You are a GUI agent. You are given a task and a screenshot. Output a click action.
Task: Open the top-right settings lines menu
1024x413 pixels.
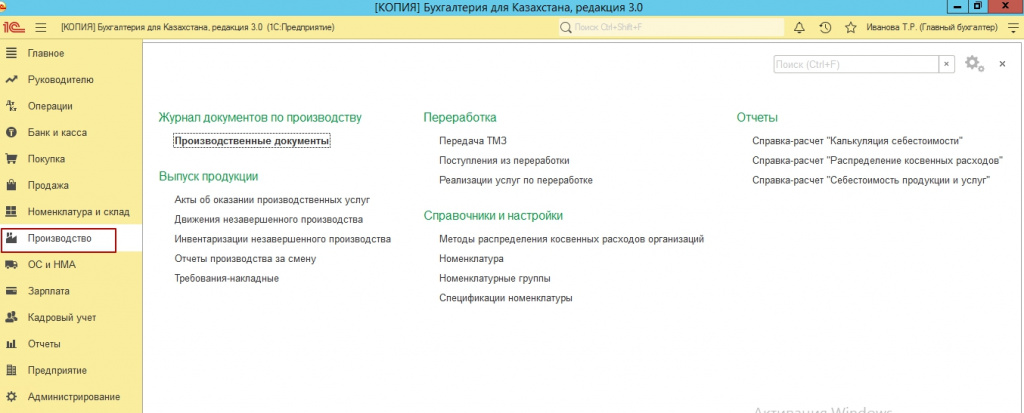point(1013,27)
